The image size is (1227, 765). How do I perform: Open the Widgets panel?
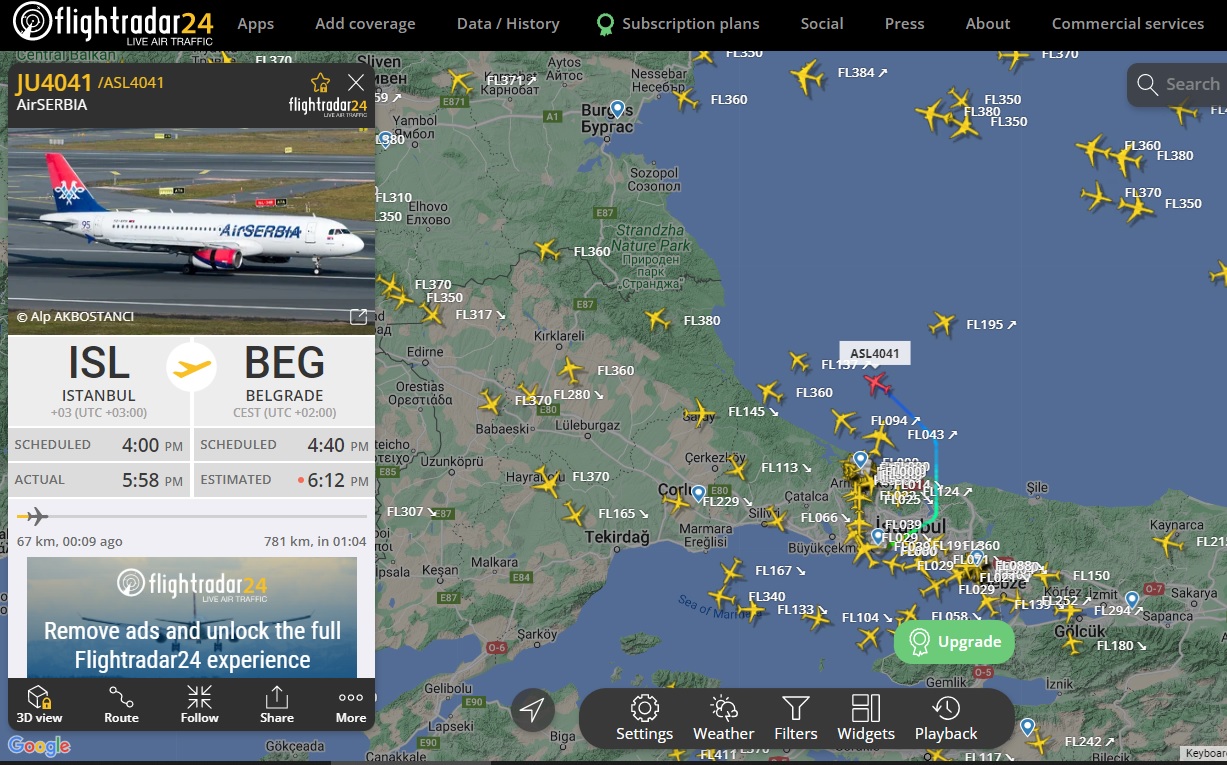(x=866, y=719)
